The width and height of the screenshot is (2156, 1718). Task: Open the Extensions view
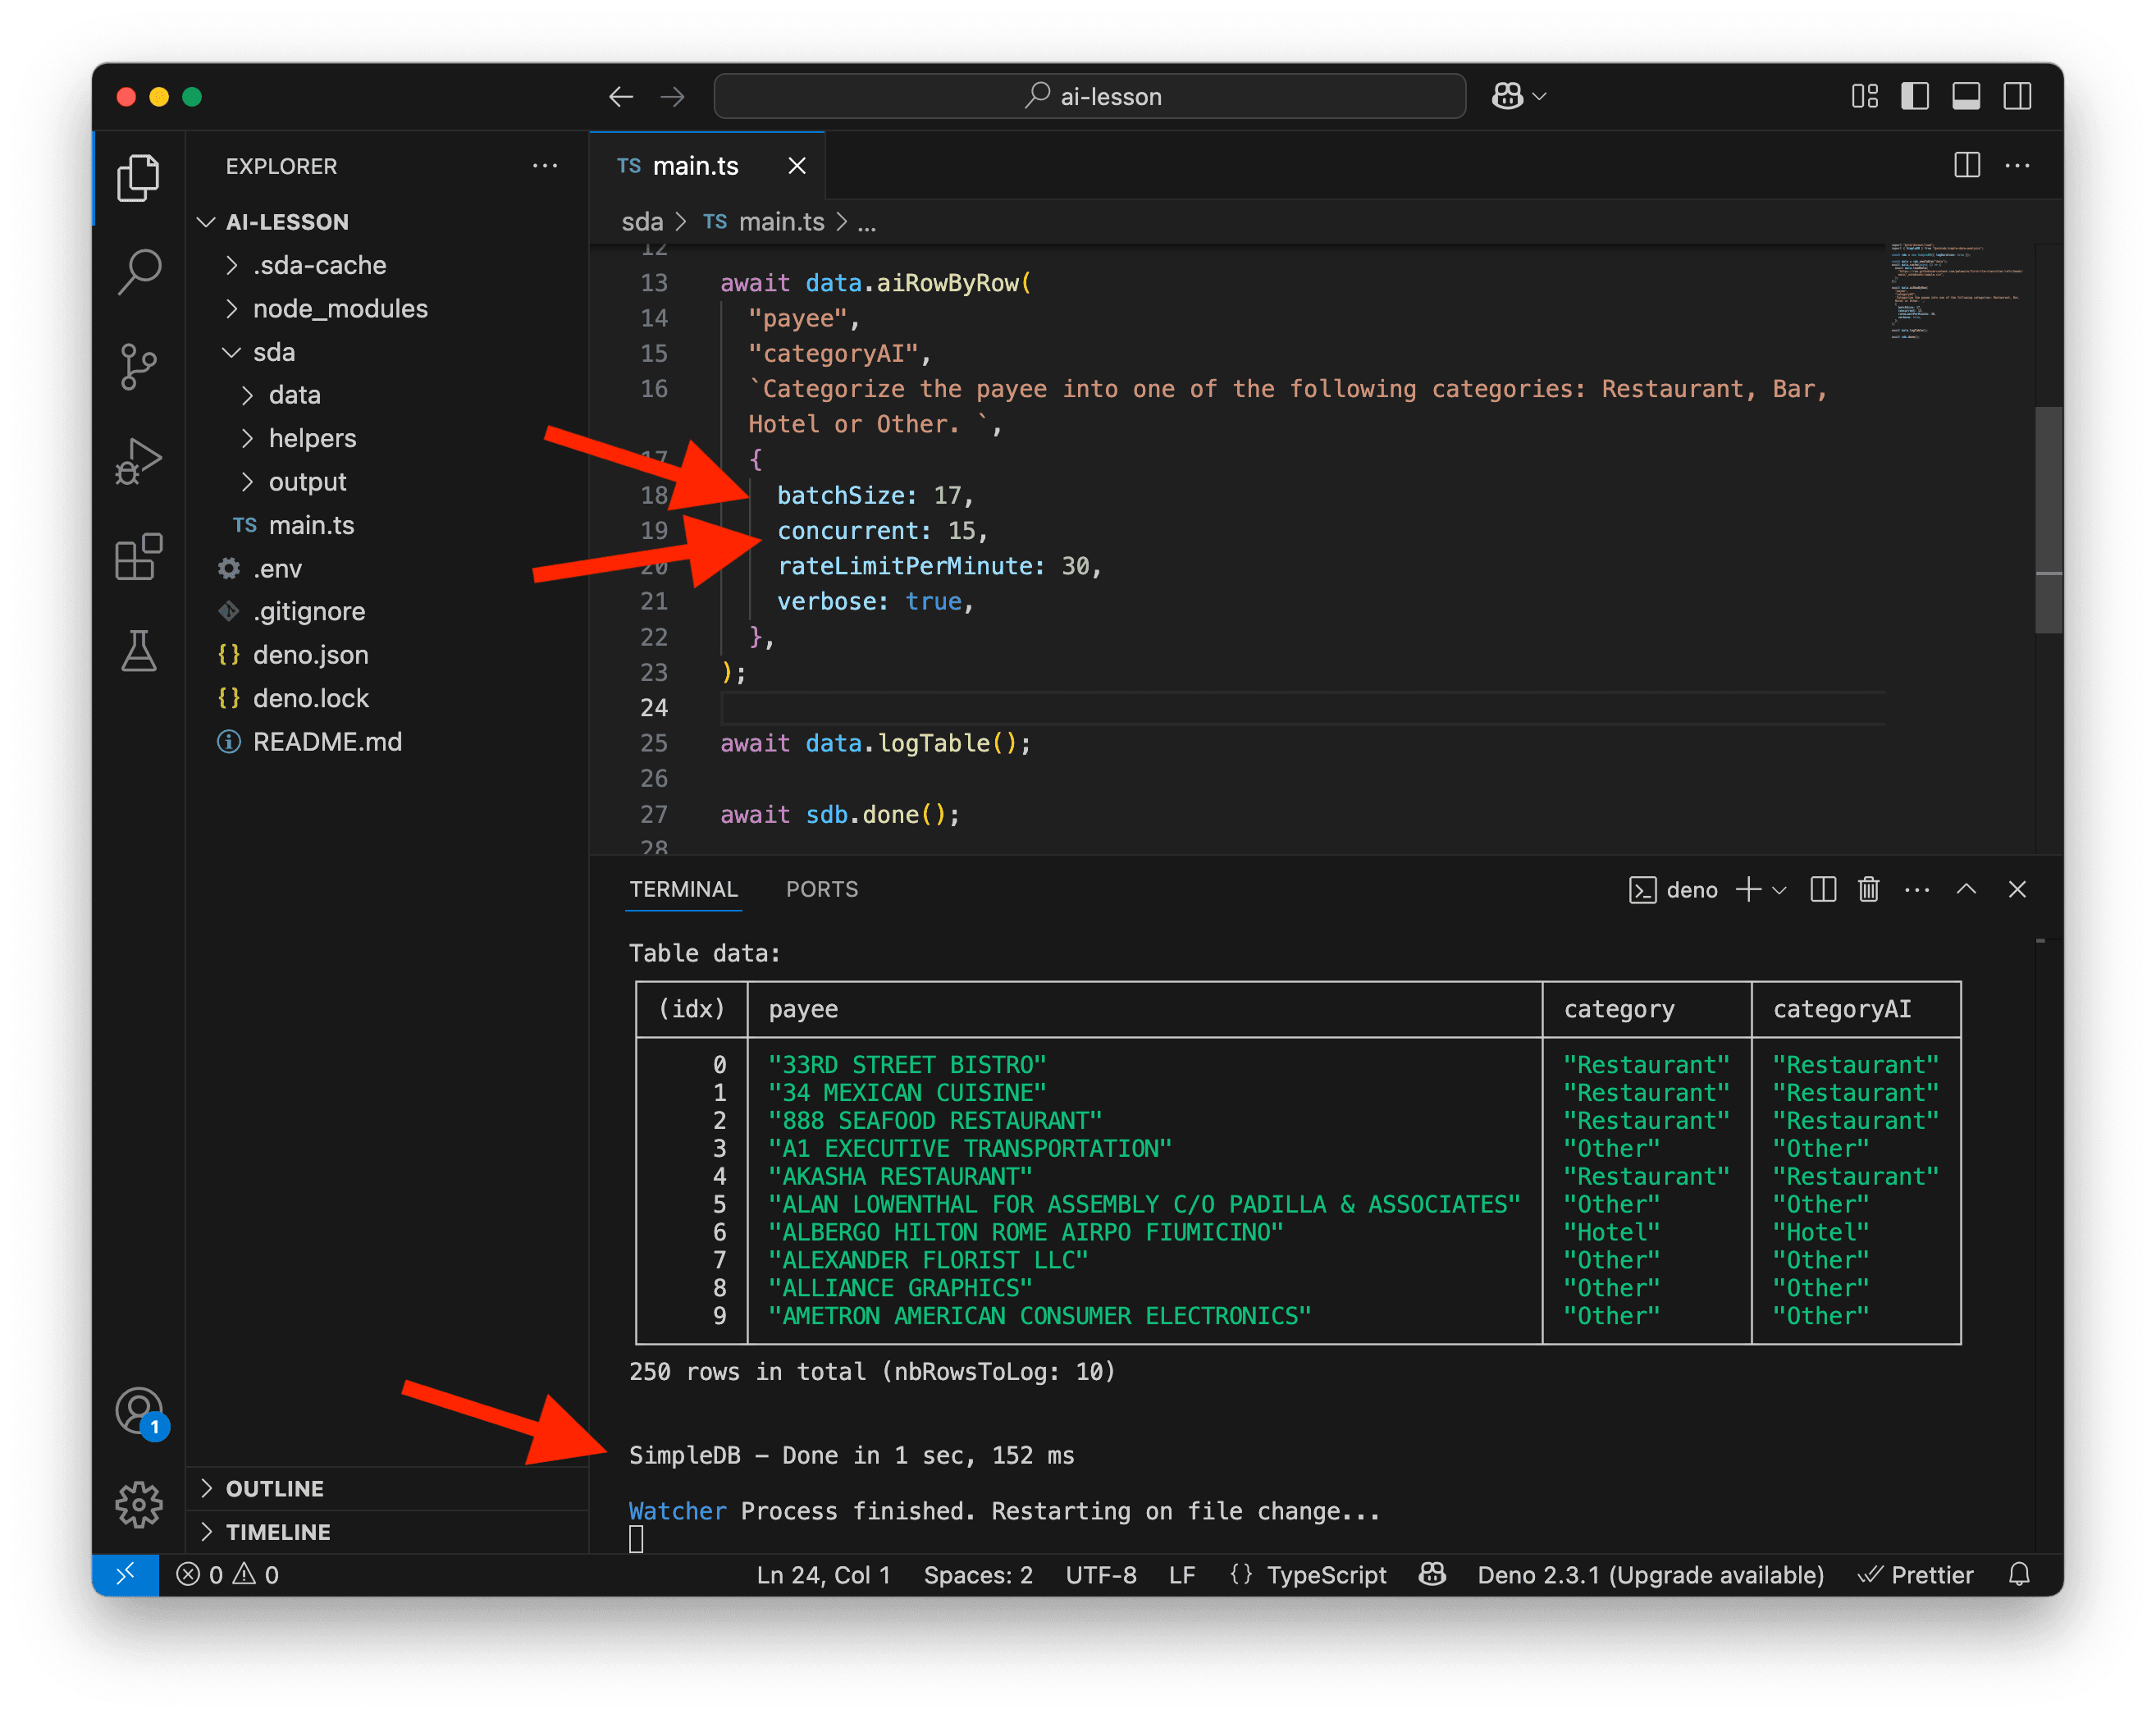coord(138,556)
